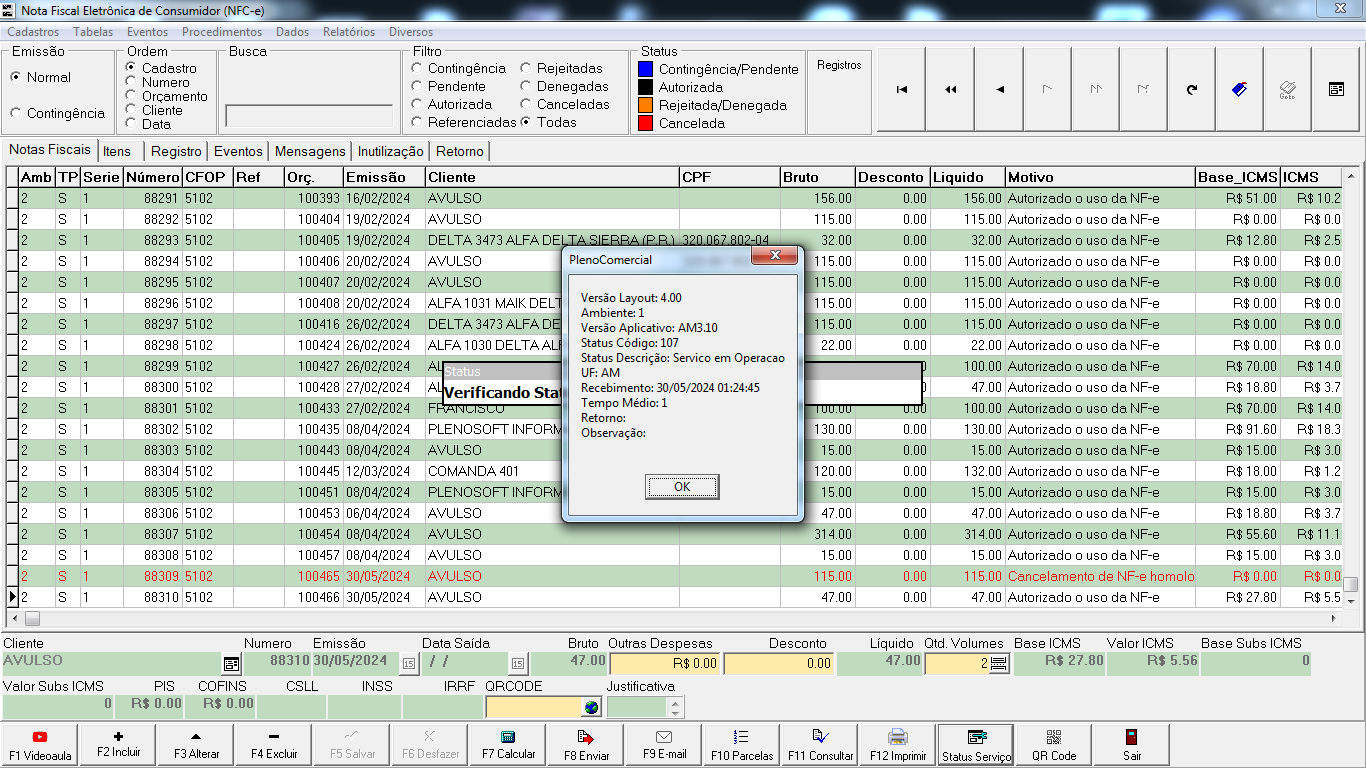Click the Motivo column header

click(x=1100, y=177)
